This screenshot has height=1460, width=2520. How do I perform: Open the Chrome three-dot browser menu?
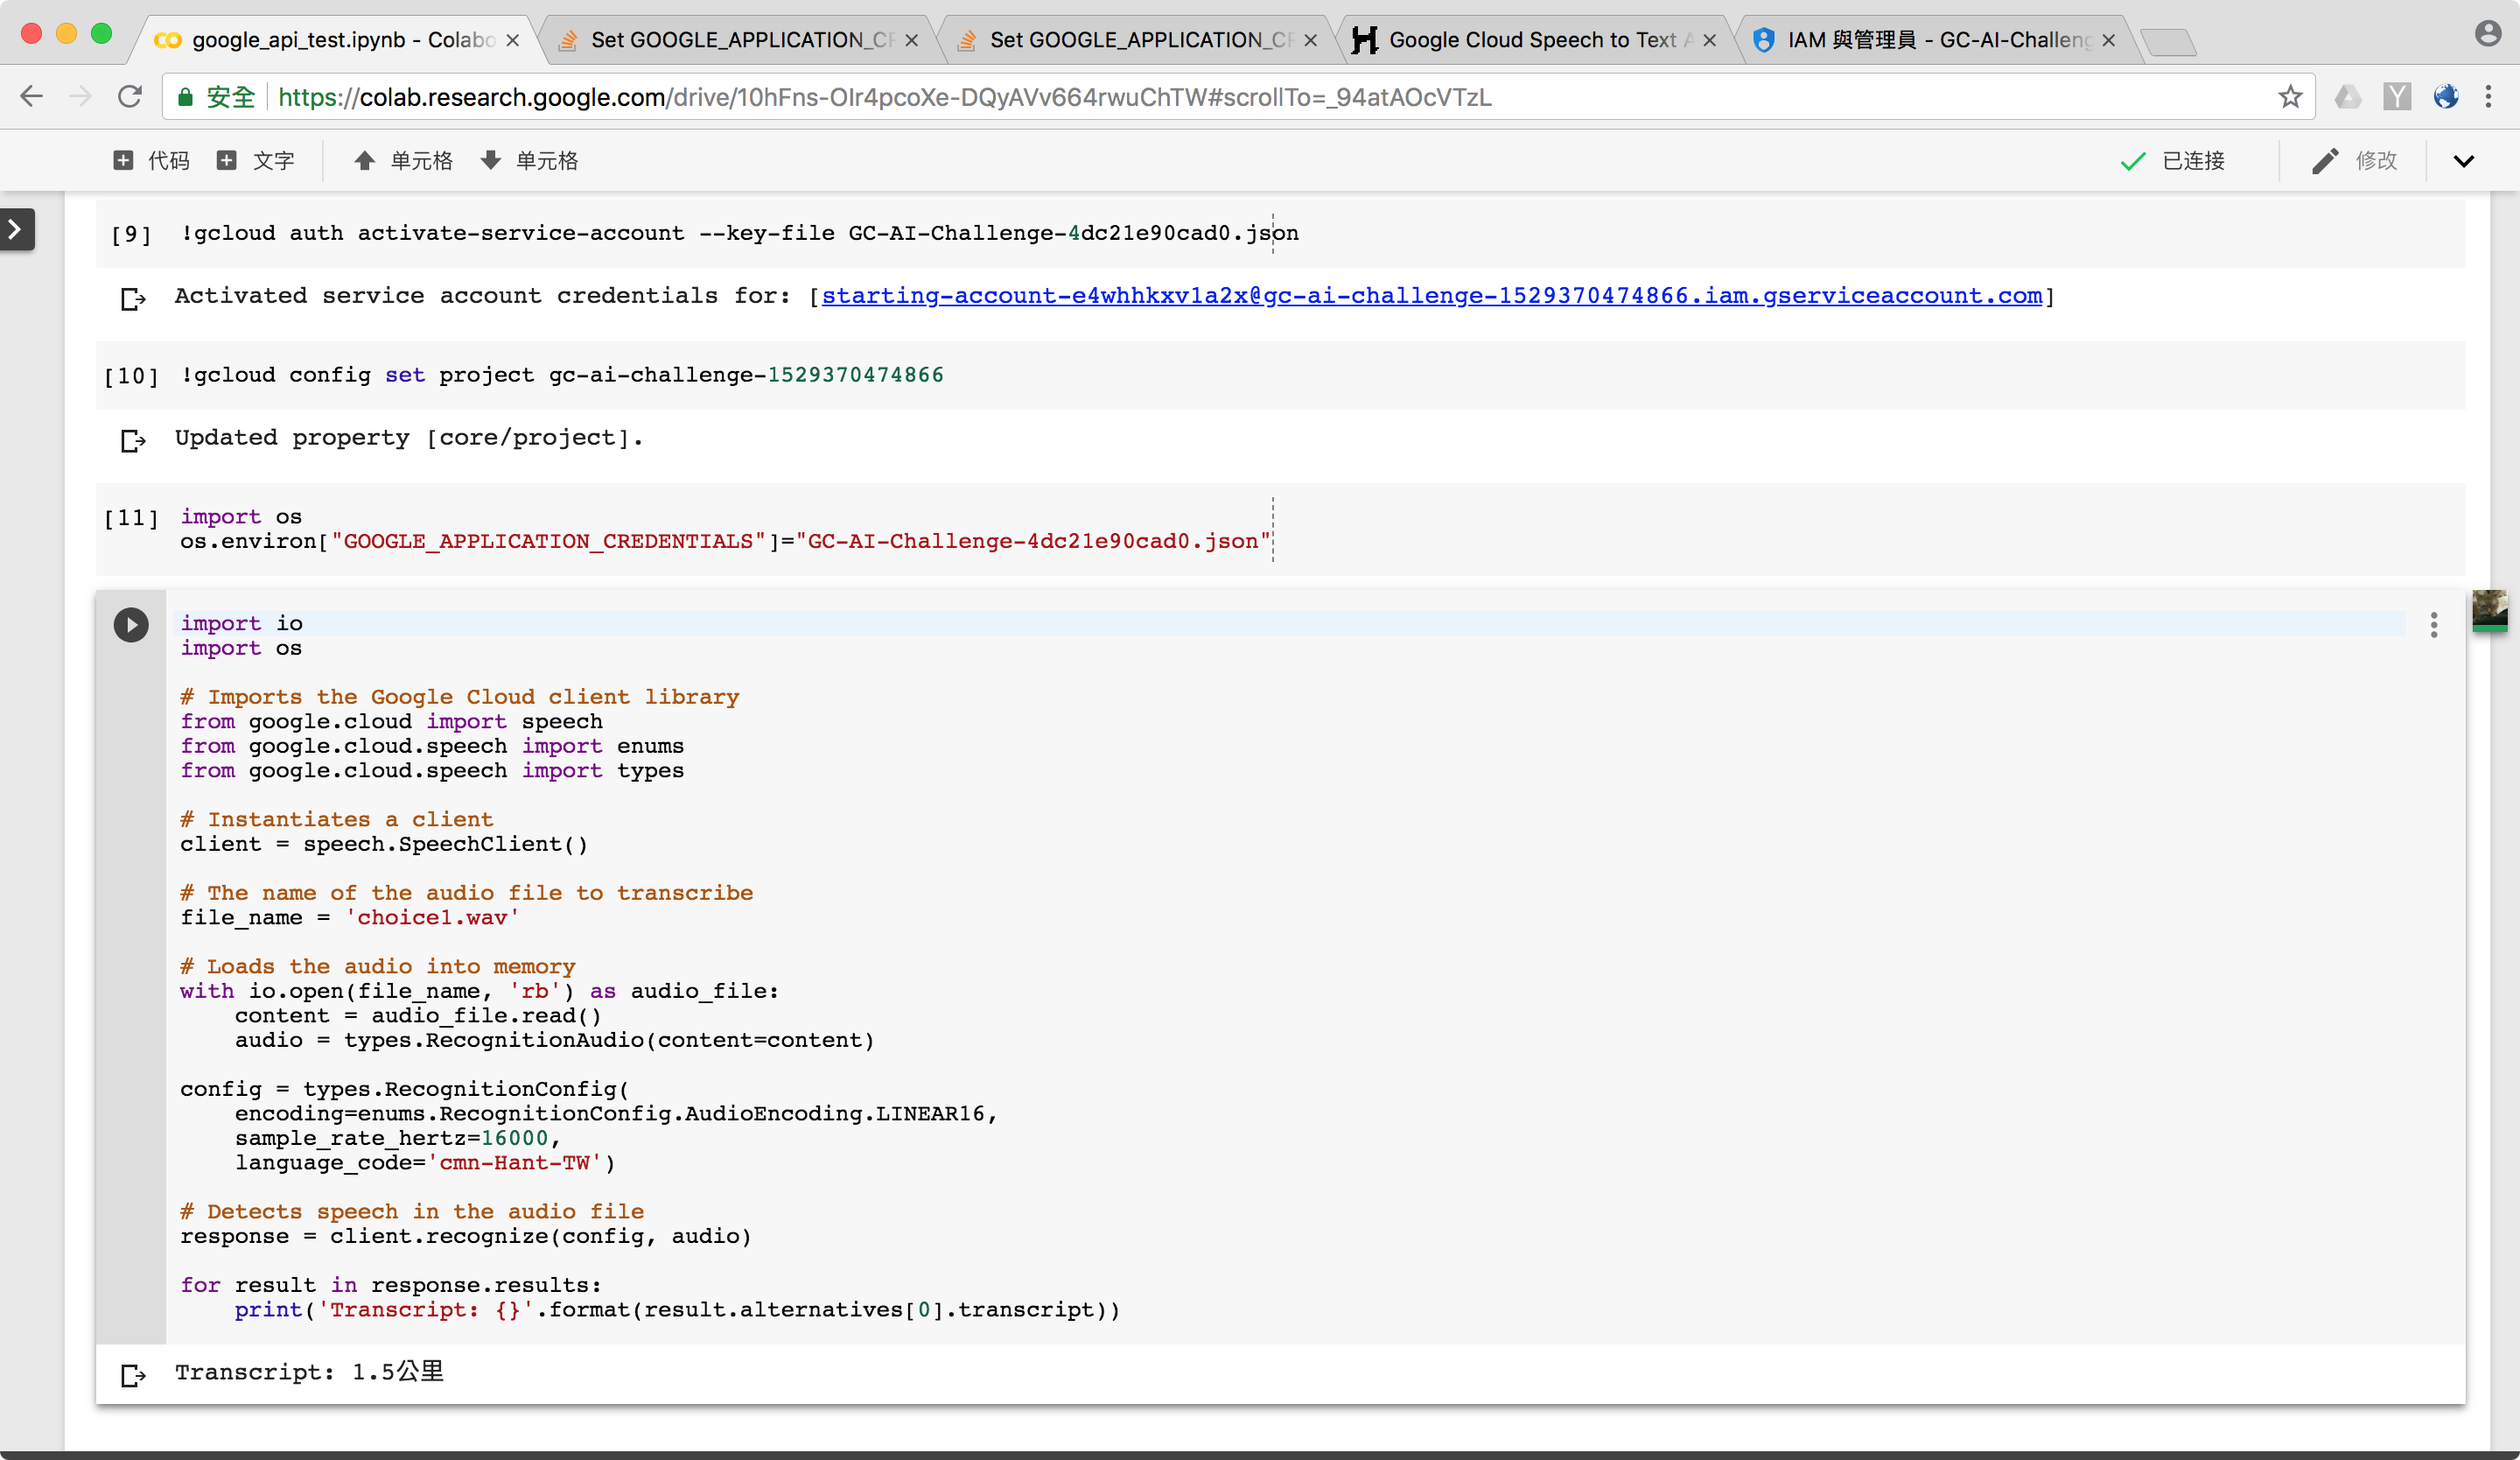[2489, 97]
